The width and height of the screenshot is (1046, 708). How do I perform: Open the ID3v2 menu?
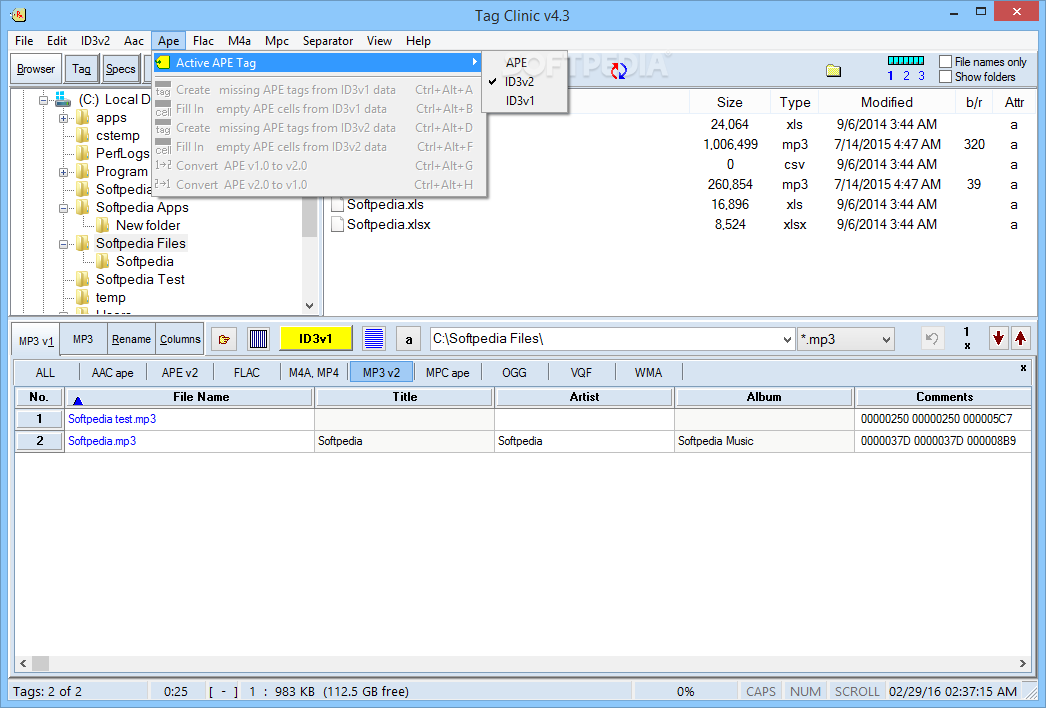pos(95,41)
